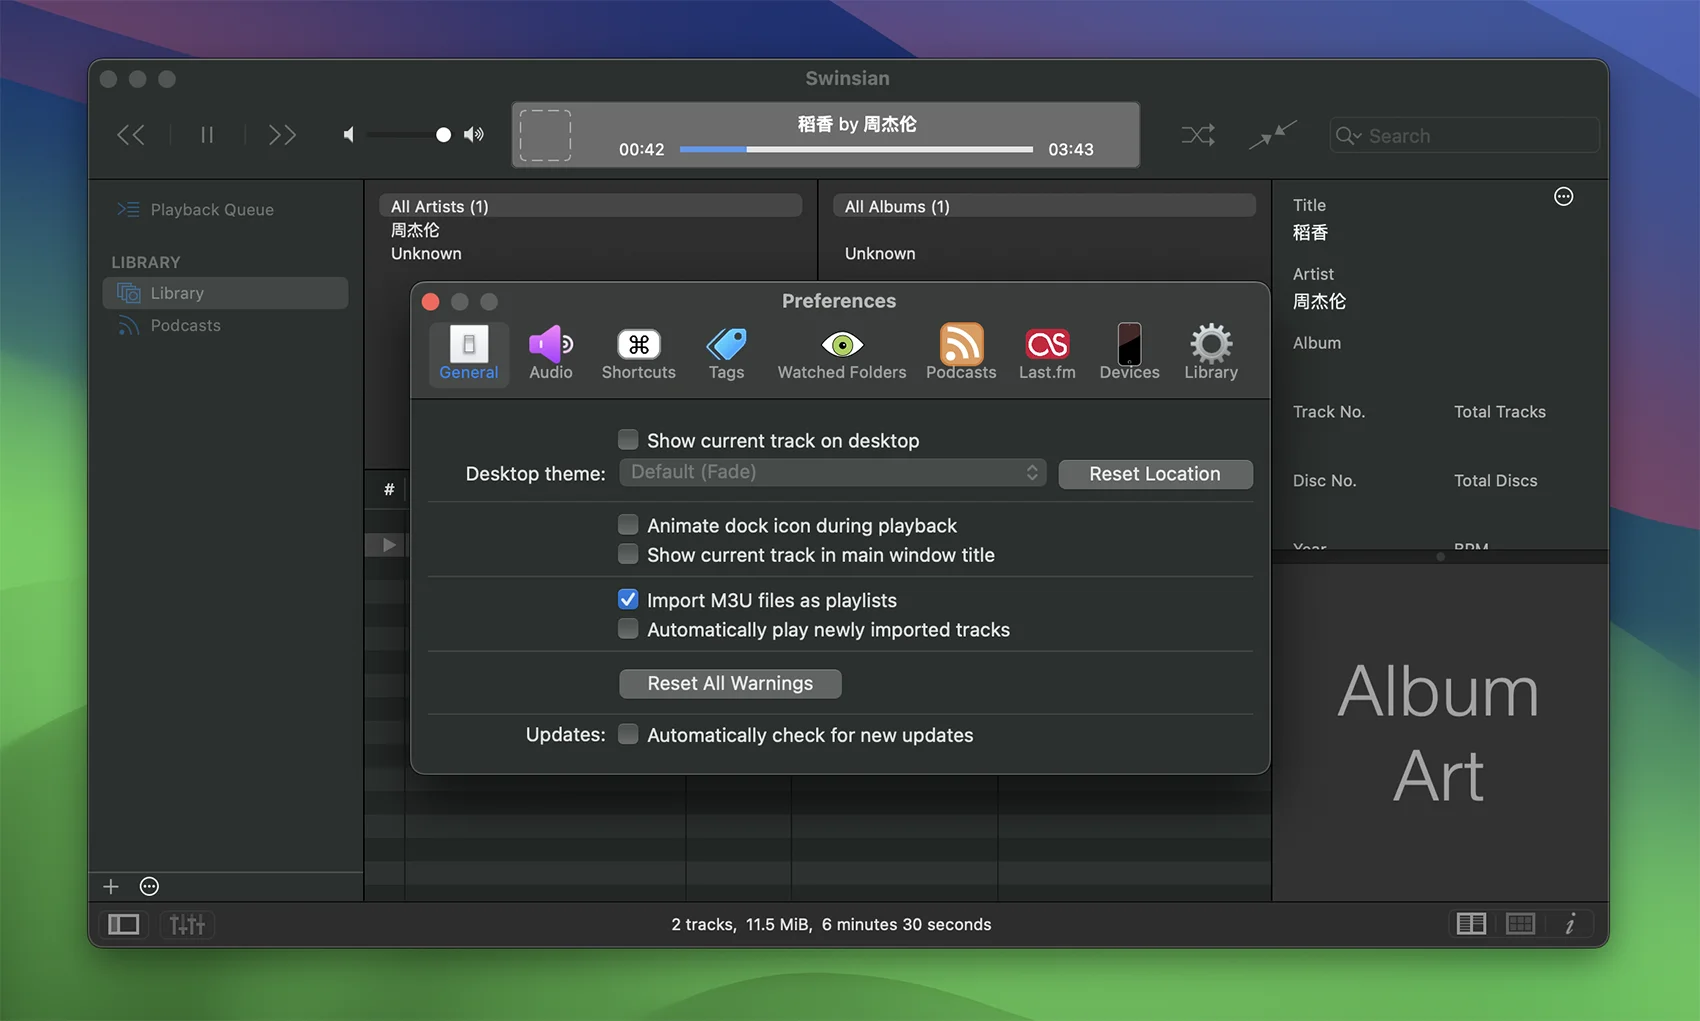Switch to mini player with arrows icon
Screen dimensions: 1700x1021
pos(1272,135)
